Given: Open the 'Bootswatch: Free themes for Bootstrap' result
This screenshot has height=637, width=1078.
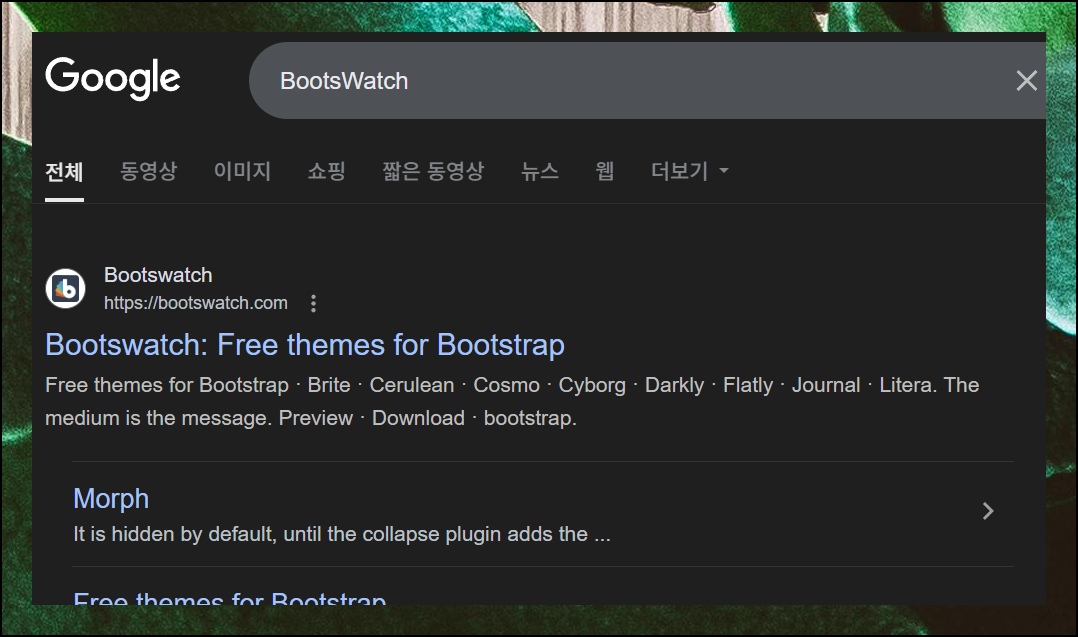Looking at the screenshot, I should [x=305, y=345].
